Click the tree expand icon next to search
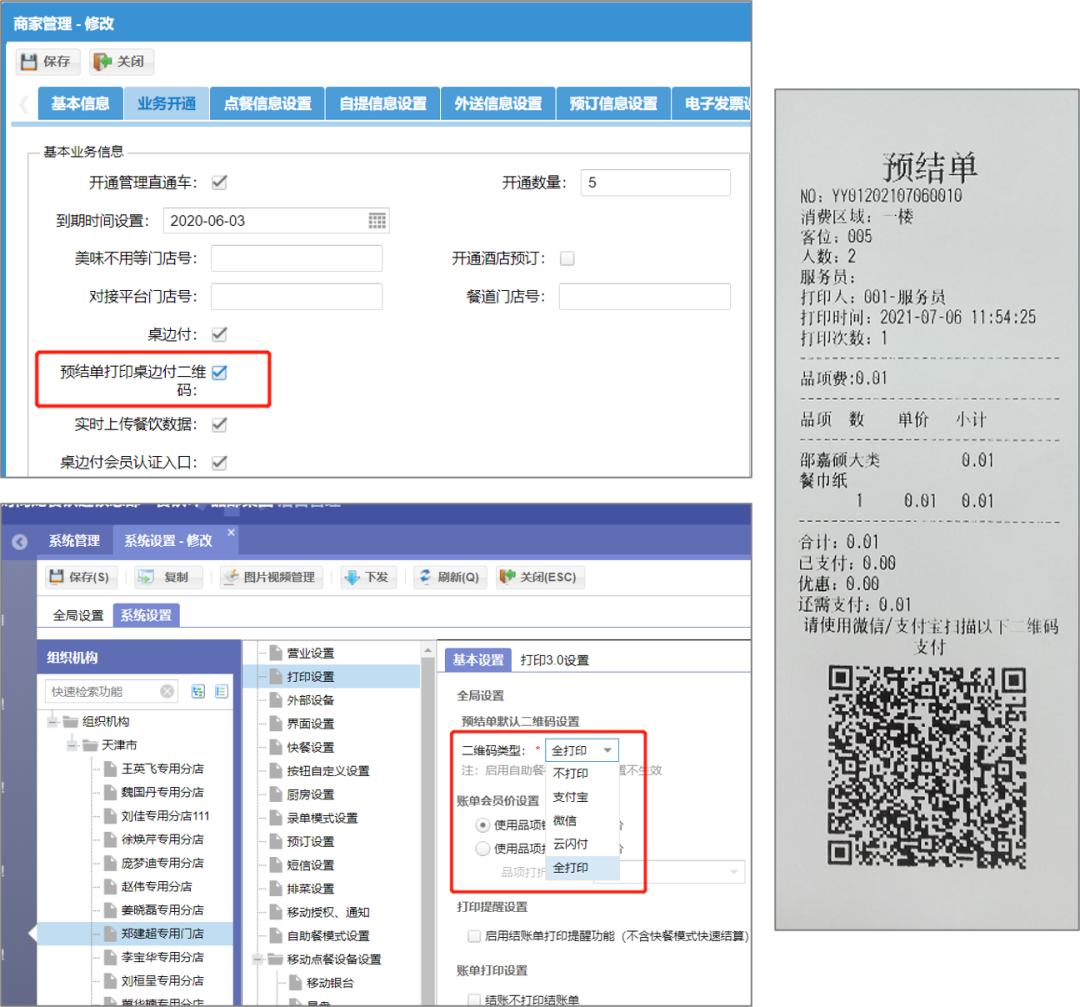The image size is (1080, 1007). click(198, 692)
